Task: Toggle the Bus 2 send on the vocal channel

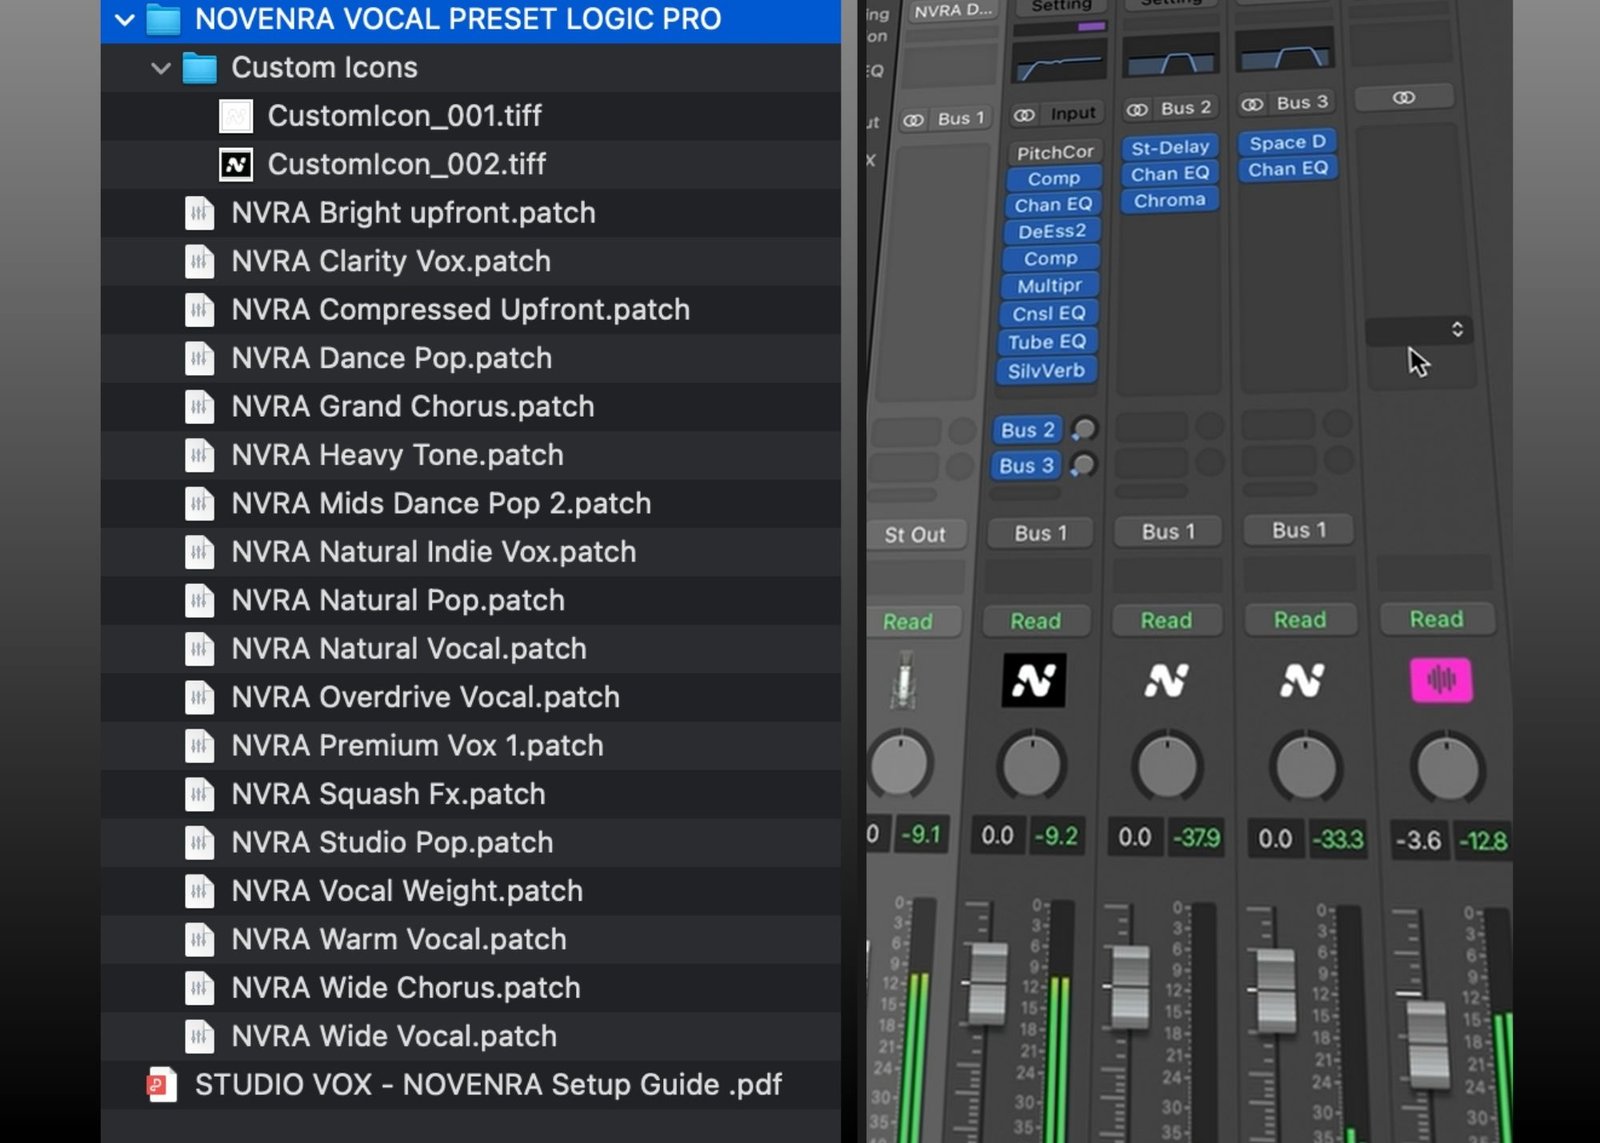Action: coord(1027,430)
